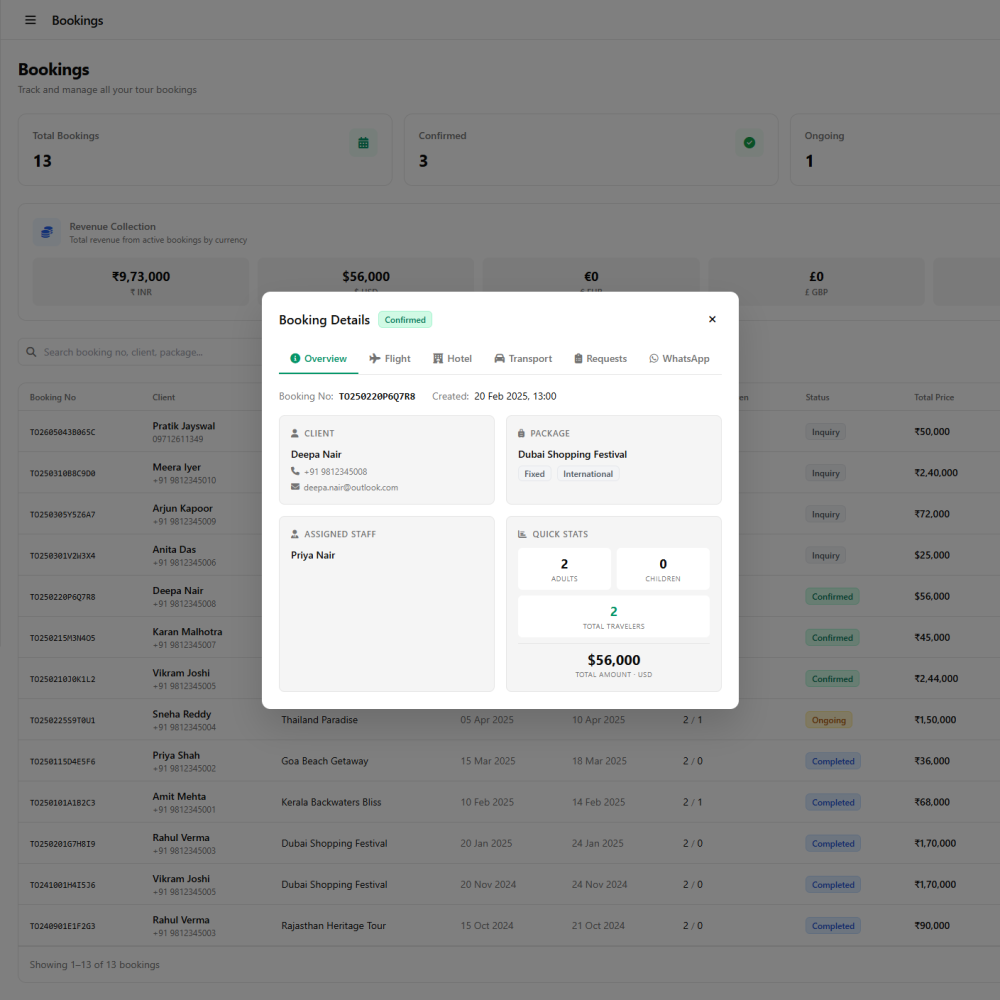This screenshot has width=1000, height=1000.
Task: Click booking number TO250305Y5Z6A7
Action: pos(62,515)
